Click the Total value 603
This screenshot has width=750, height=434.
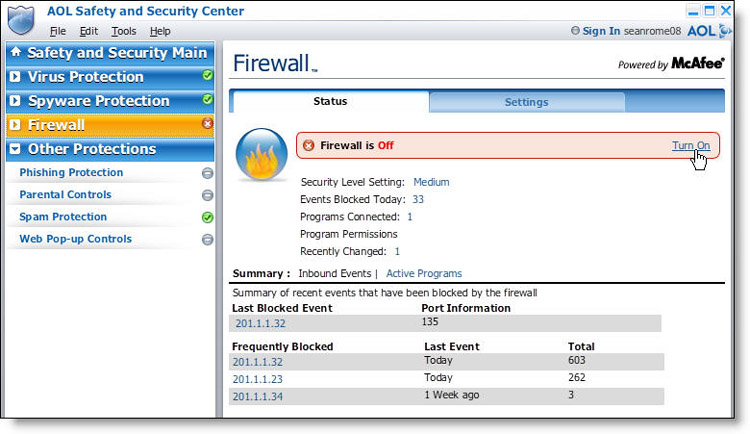[577, 360]
